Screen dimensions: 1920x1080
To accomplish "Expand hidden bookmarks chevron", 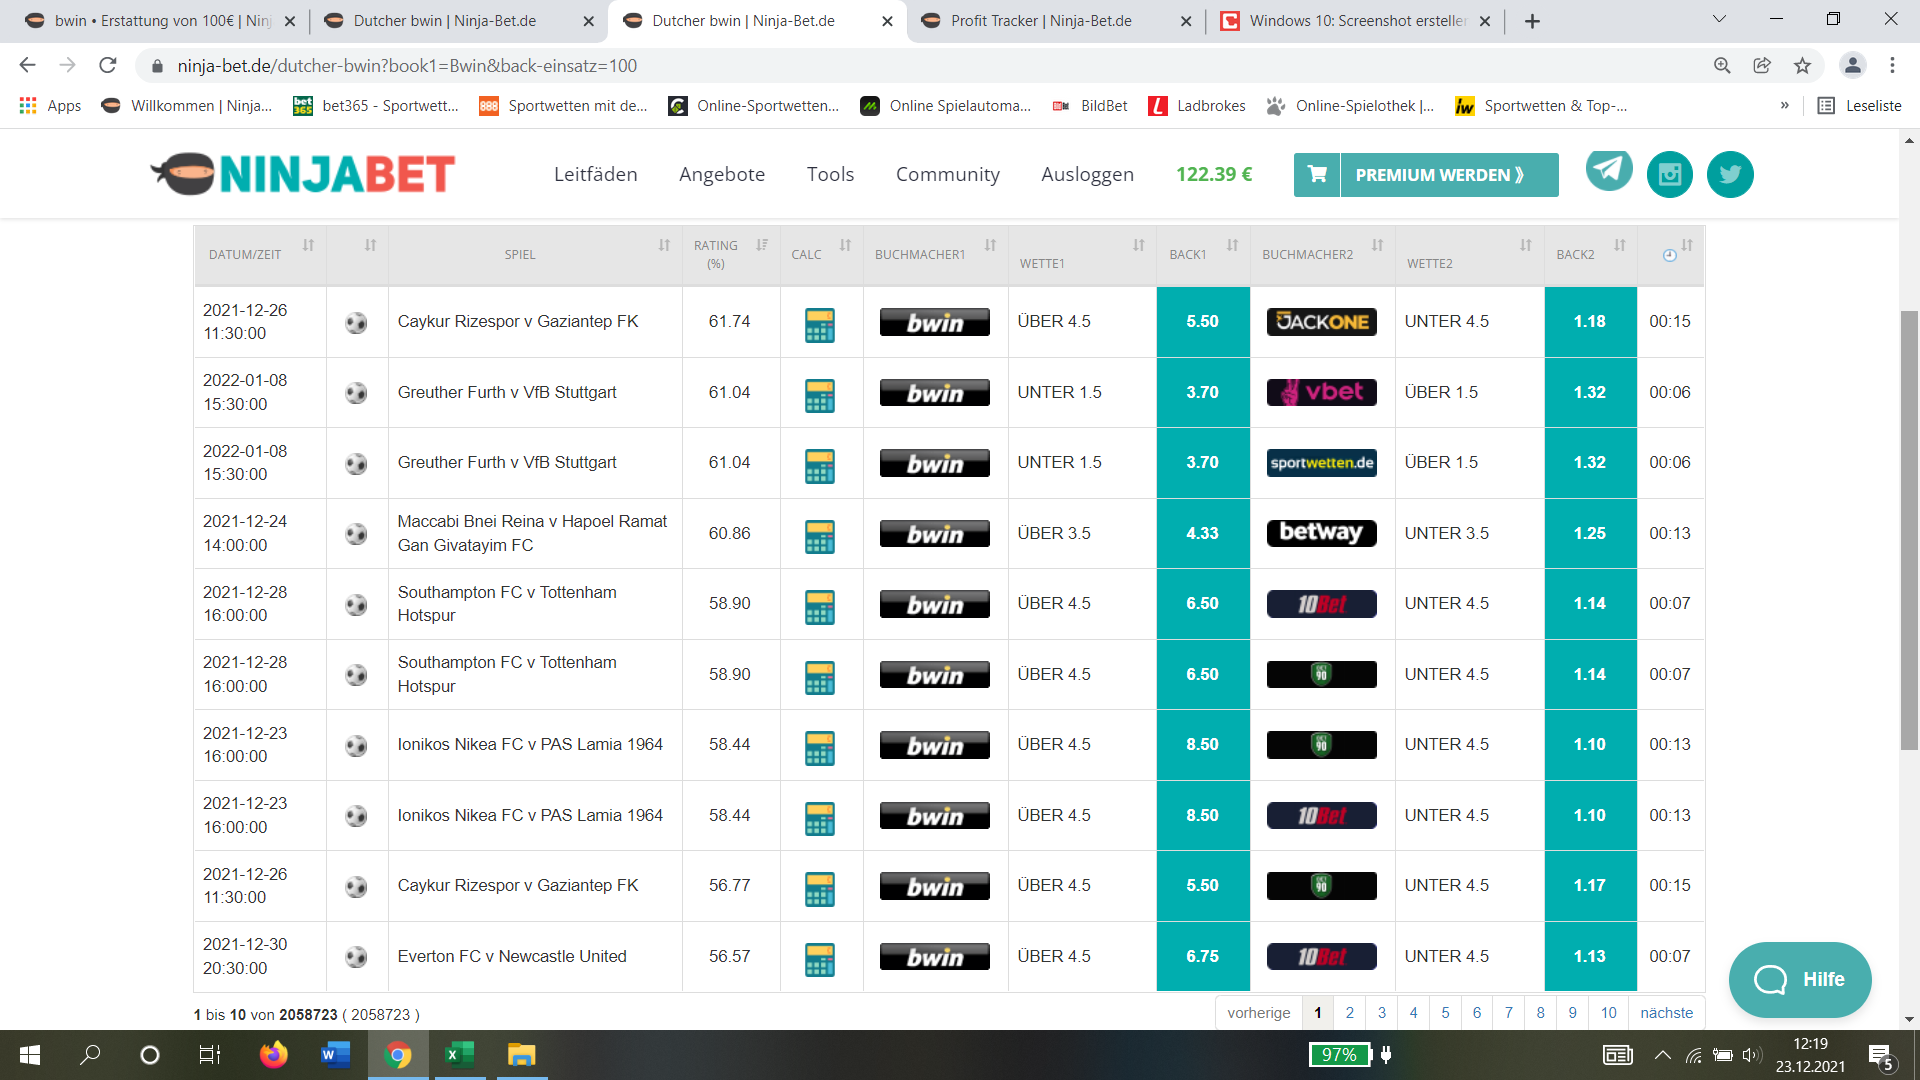I will 1784,106.
